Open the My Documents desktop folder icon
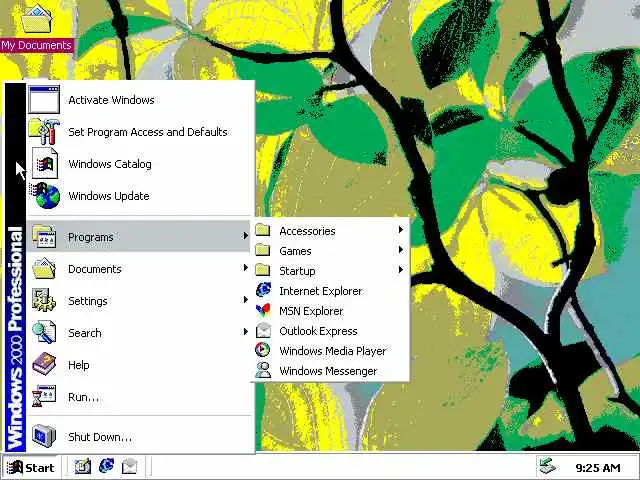Viewport: 640px width, 480px height. 37,18
